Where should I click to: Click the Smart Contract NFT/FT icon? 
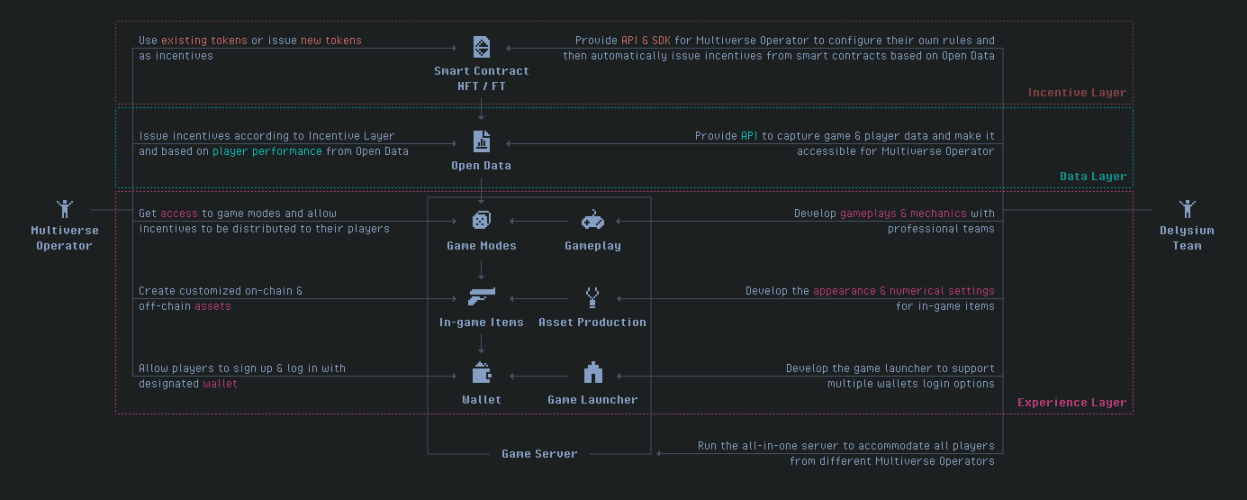pos(481,47)
